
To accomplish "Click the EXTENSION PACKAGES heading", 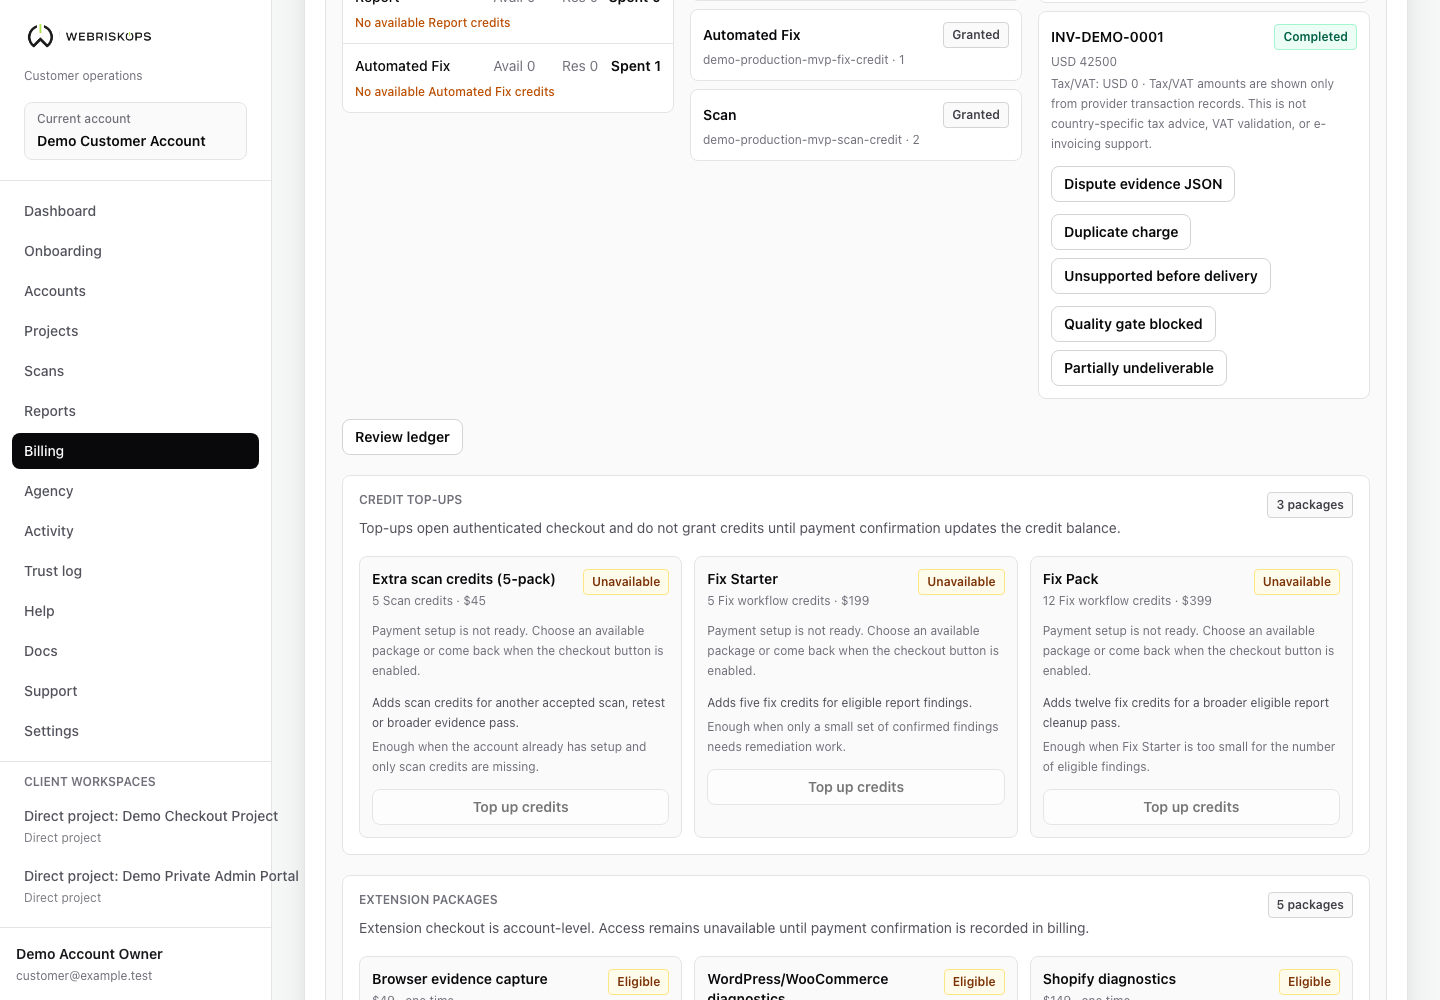I will (x=428, y=900).
